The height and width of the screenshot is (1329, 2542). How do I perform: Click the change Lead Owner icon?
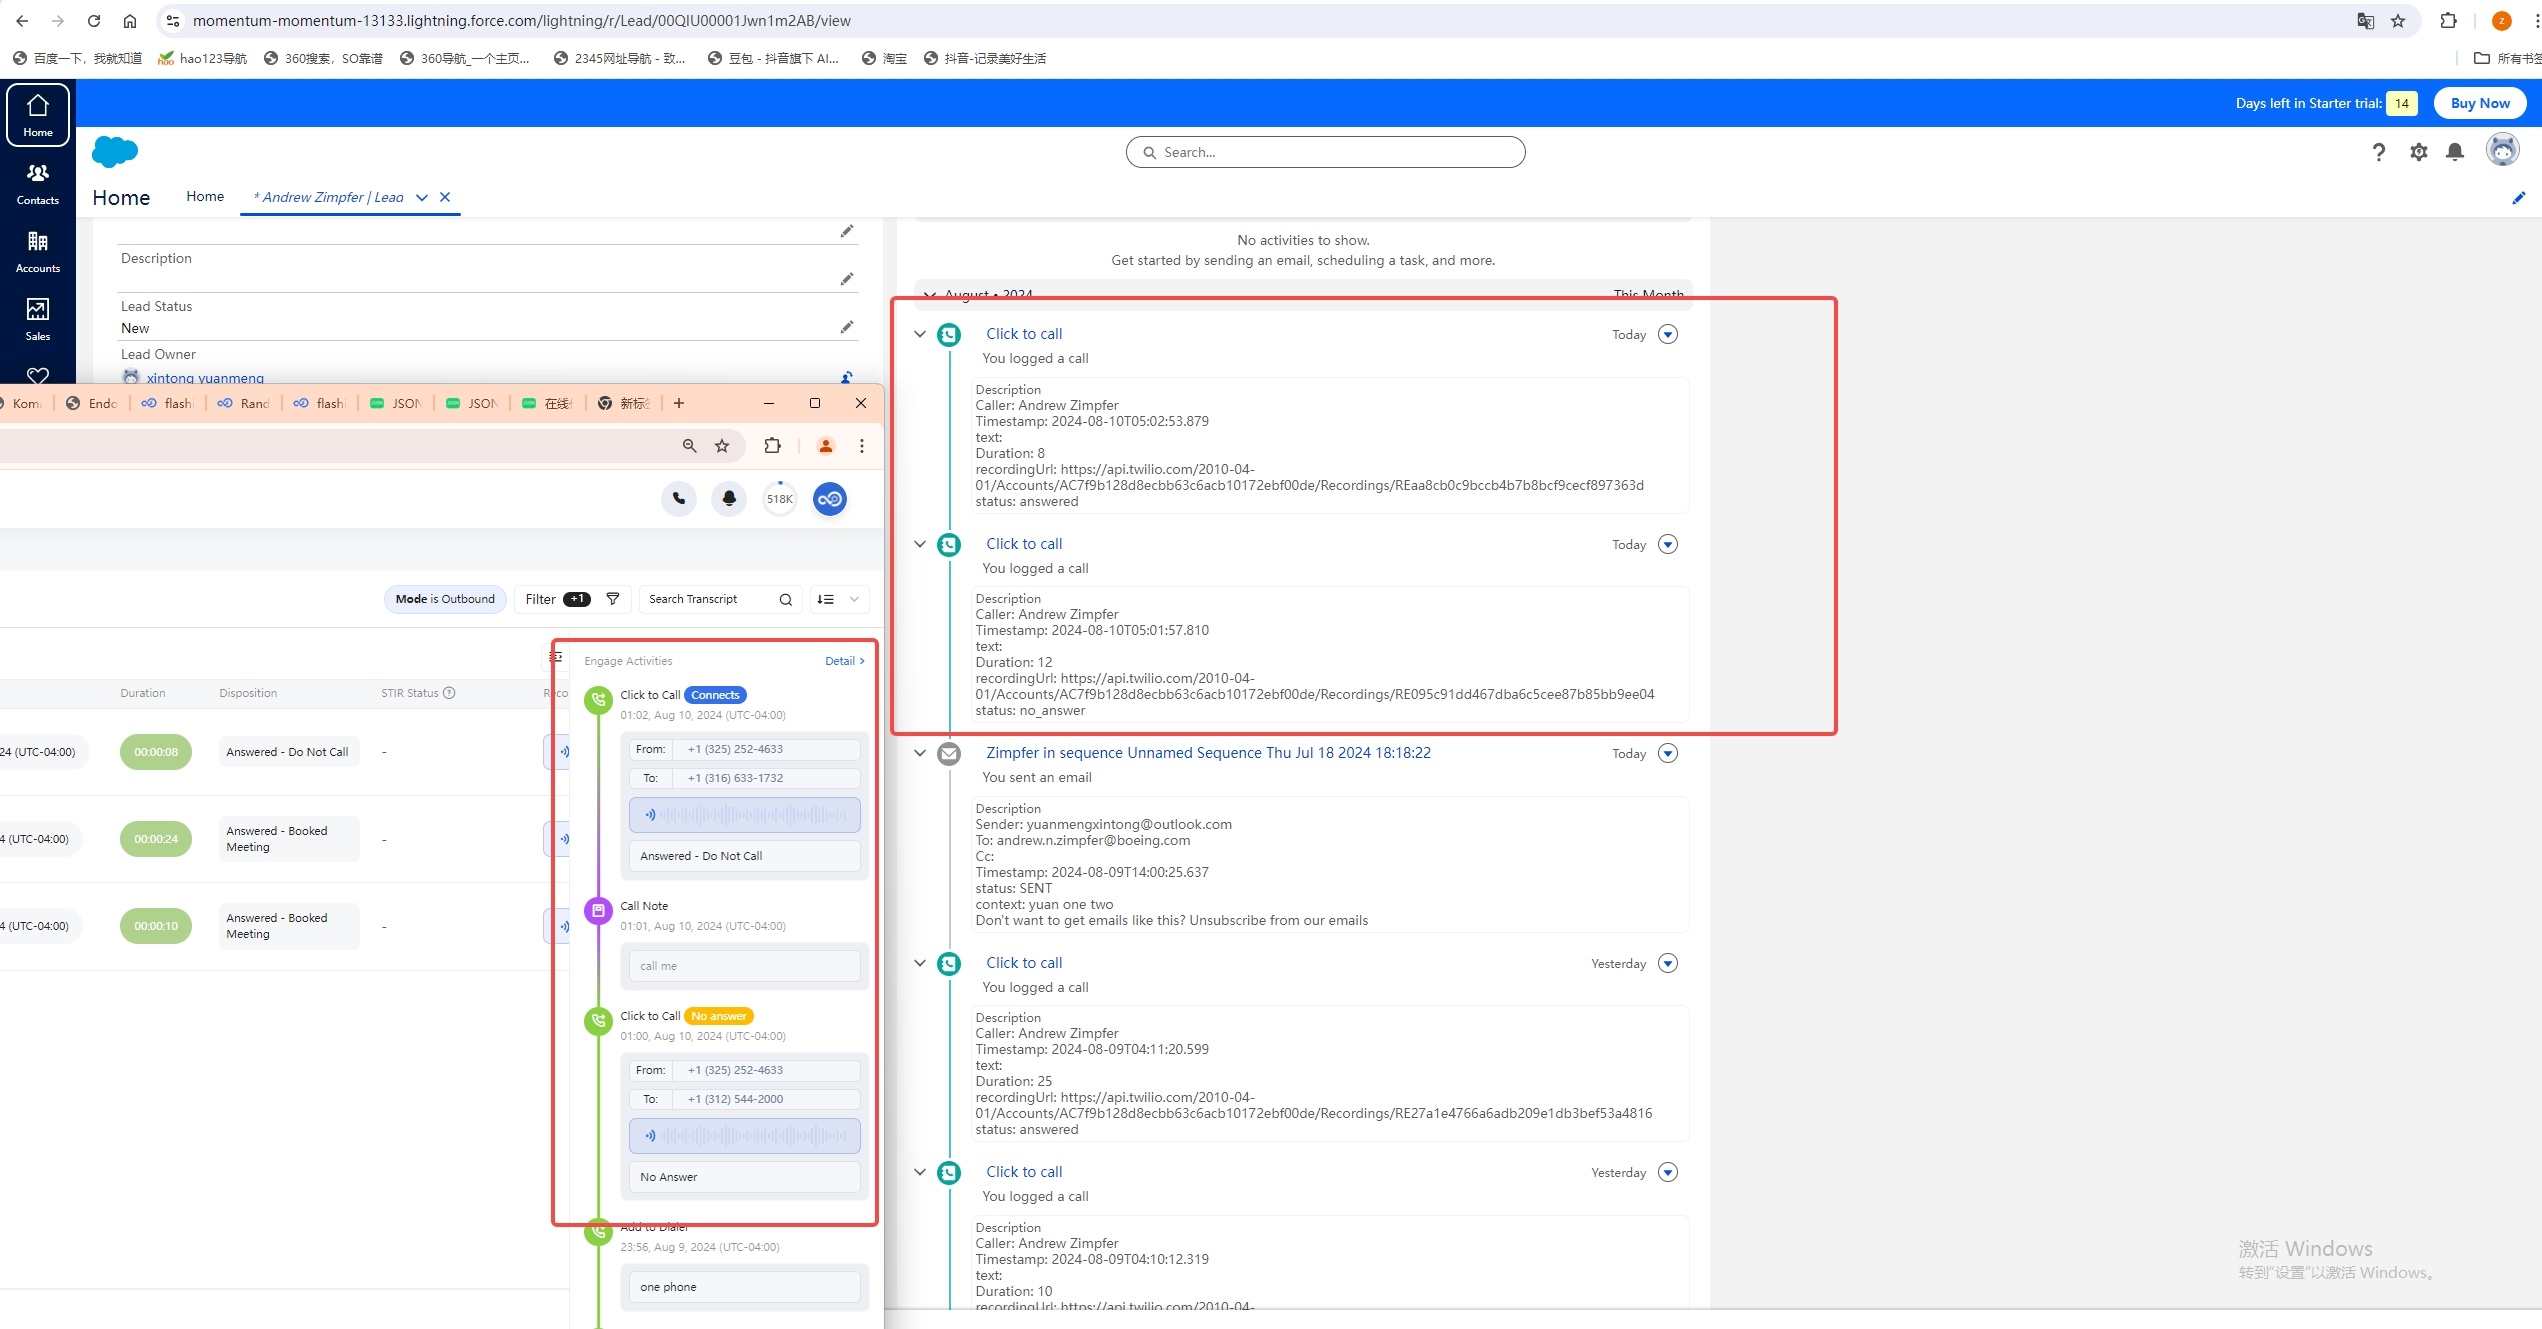(x=847, y=377)
